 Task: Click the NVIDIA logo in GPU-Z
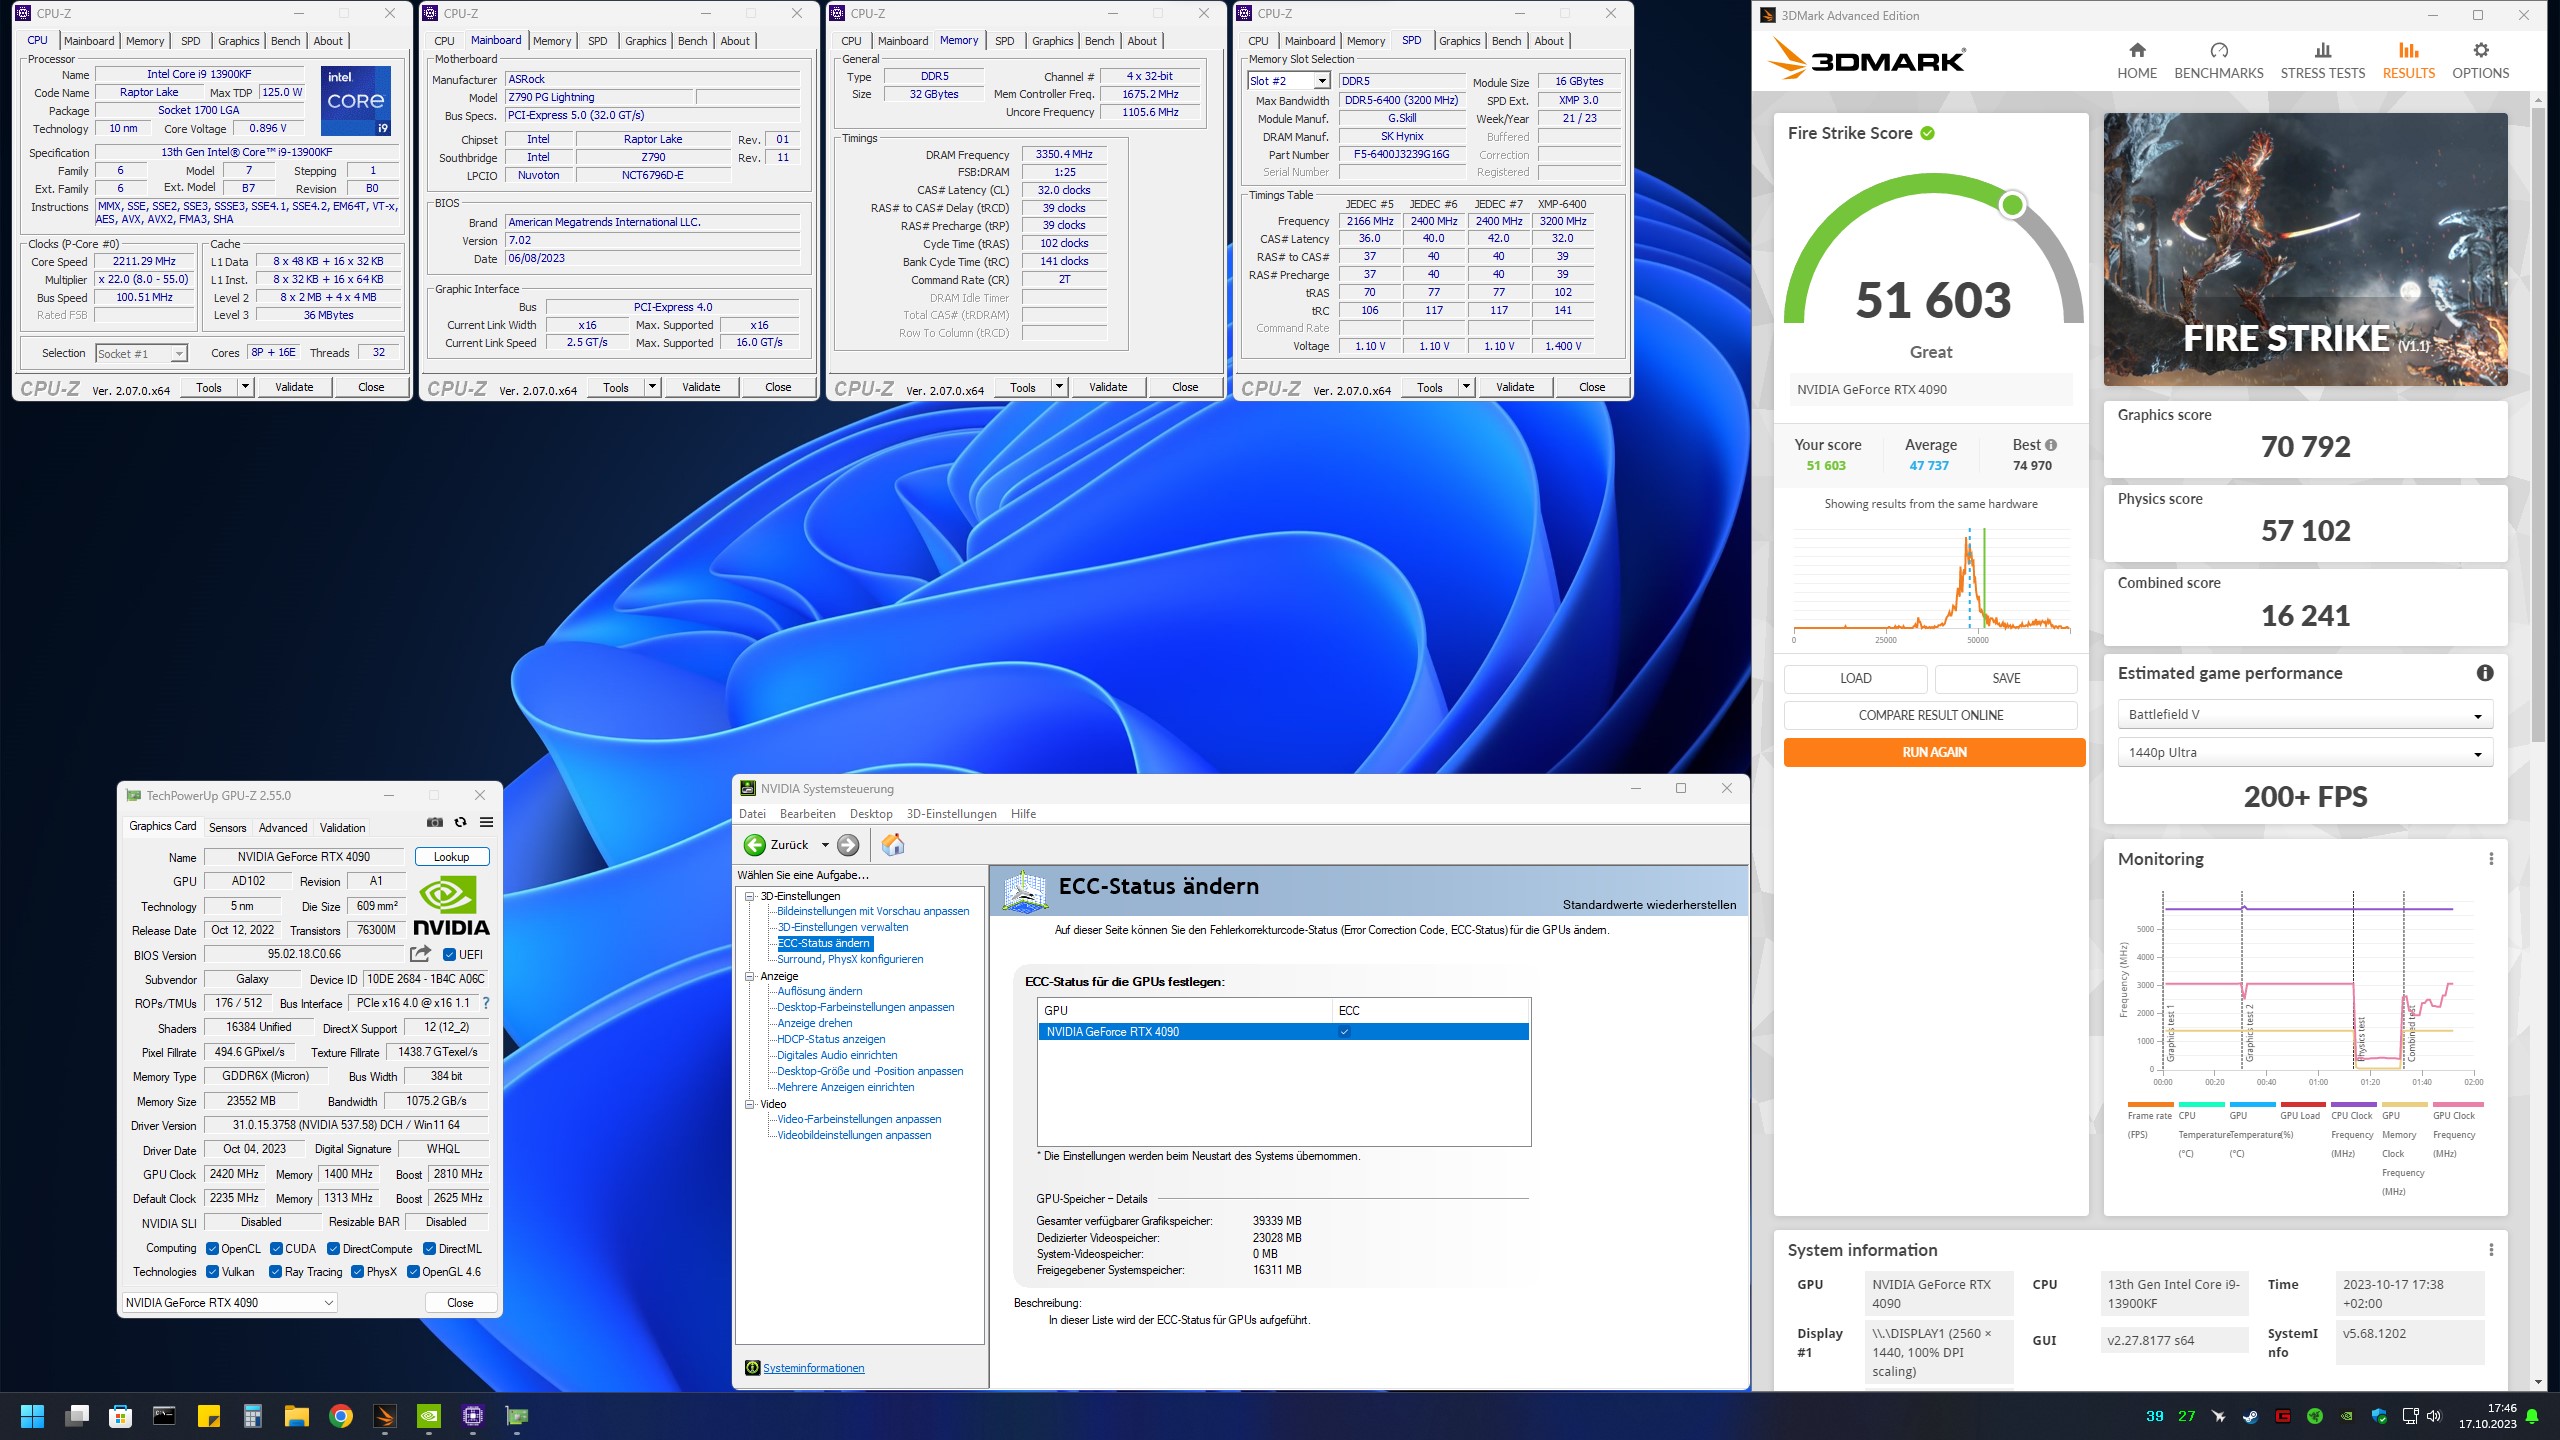(x=452, y=905)
